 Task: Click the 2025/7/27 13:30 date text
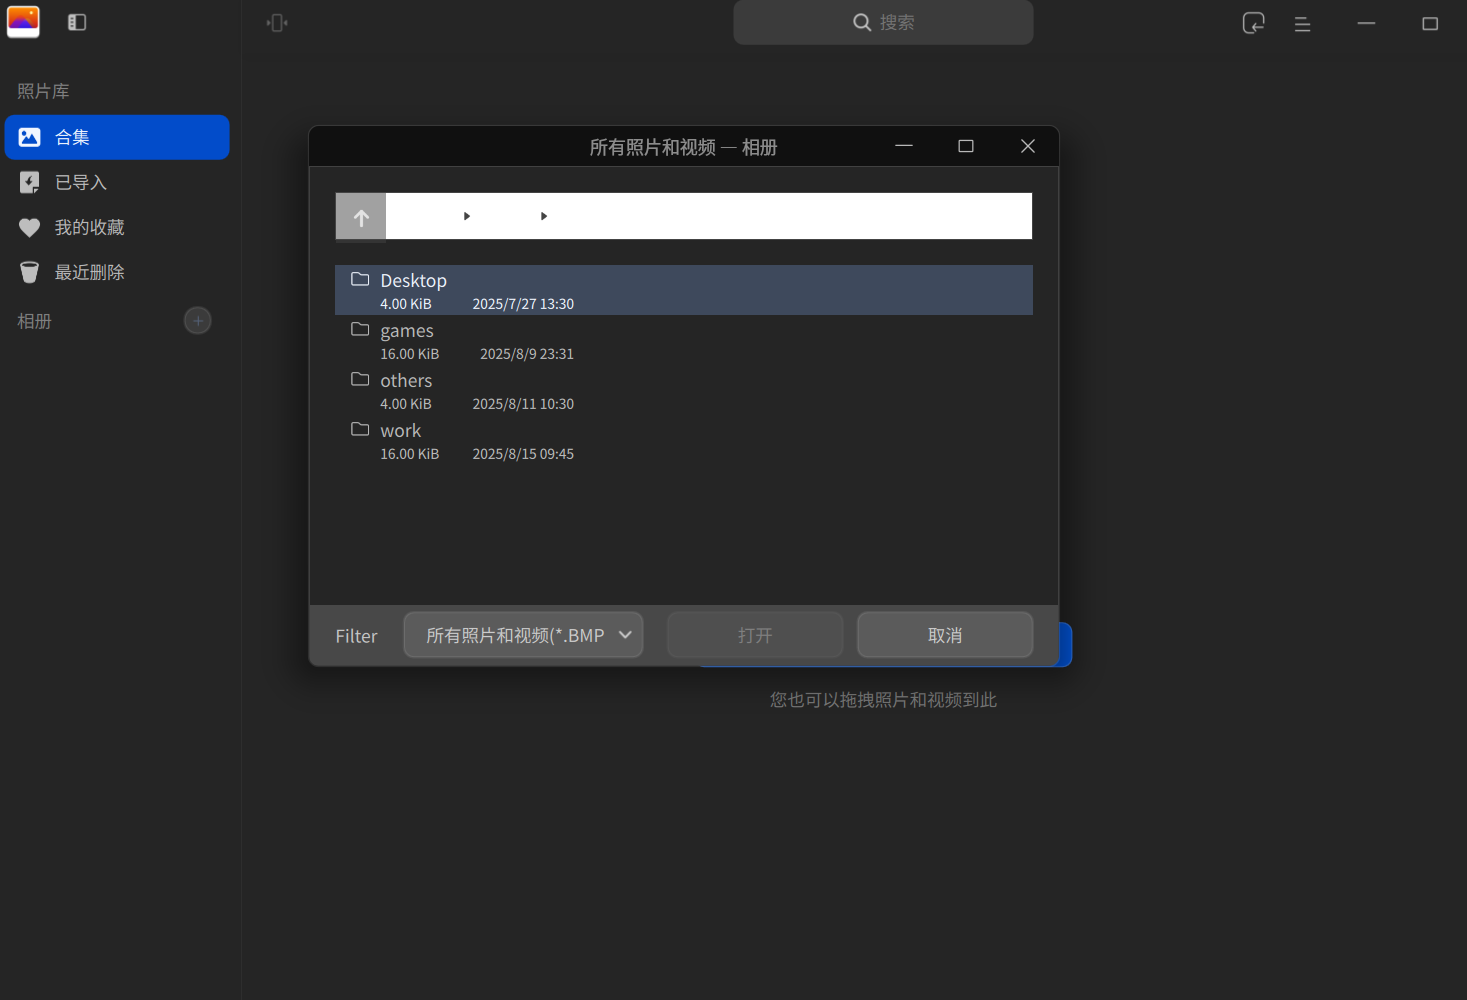[523, 304]
